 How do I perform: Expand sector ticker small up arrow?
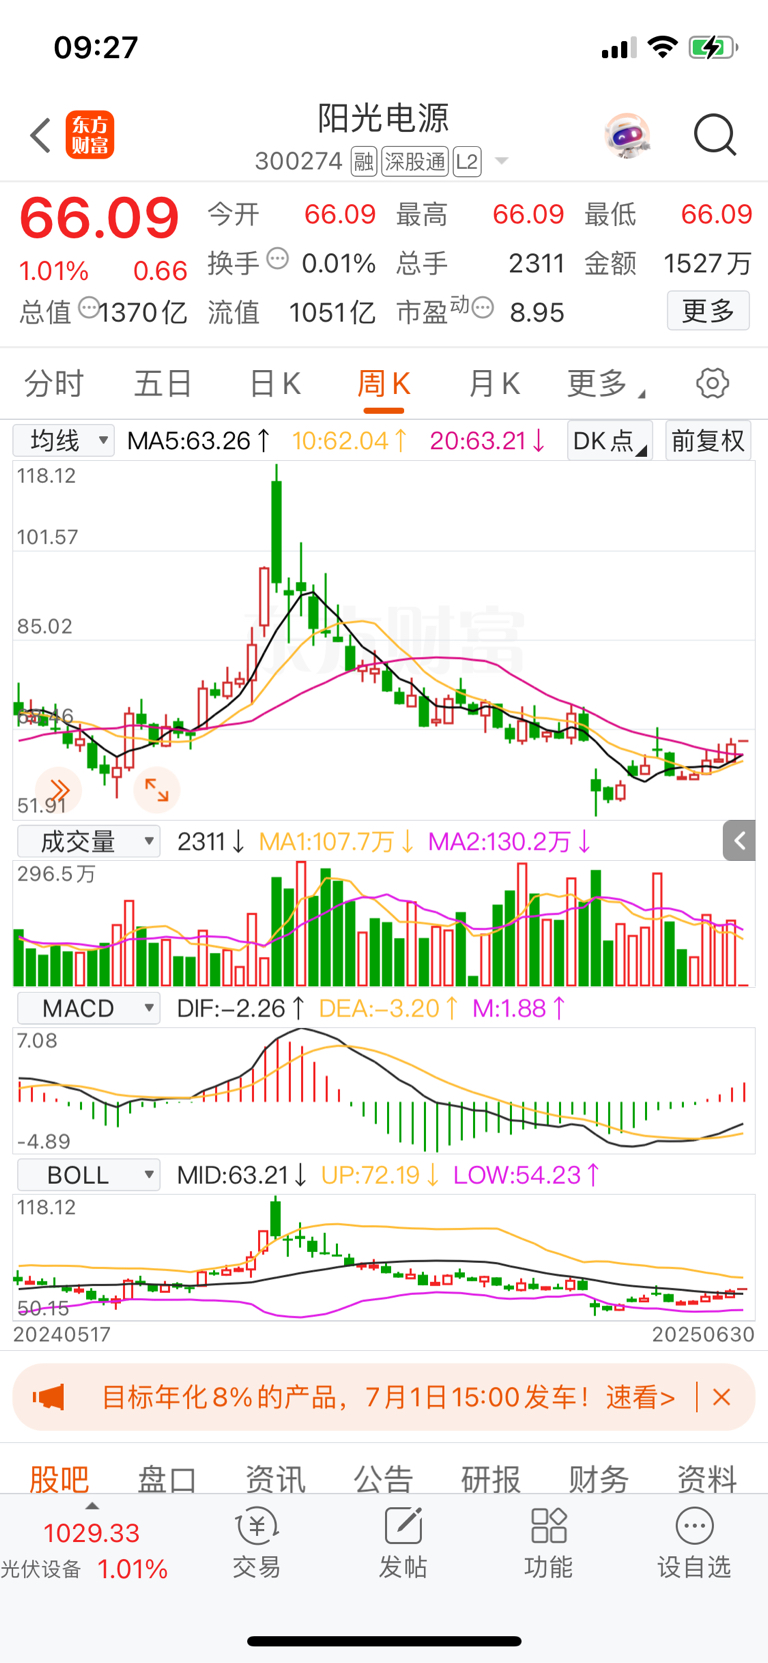tap(92, 1506)
